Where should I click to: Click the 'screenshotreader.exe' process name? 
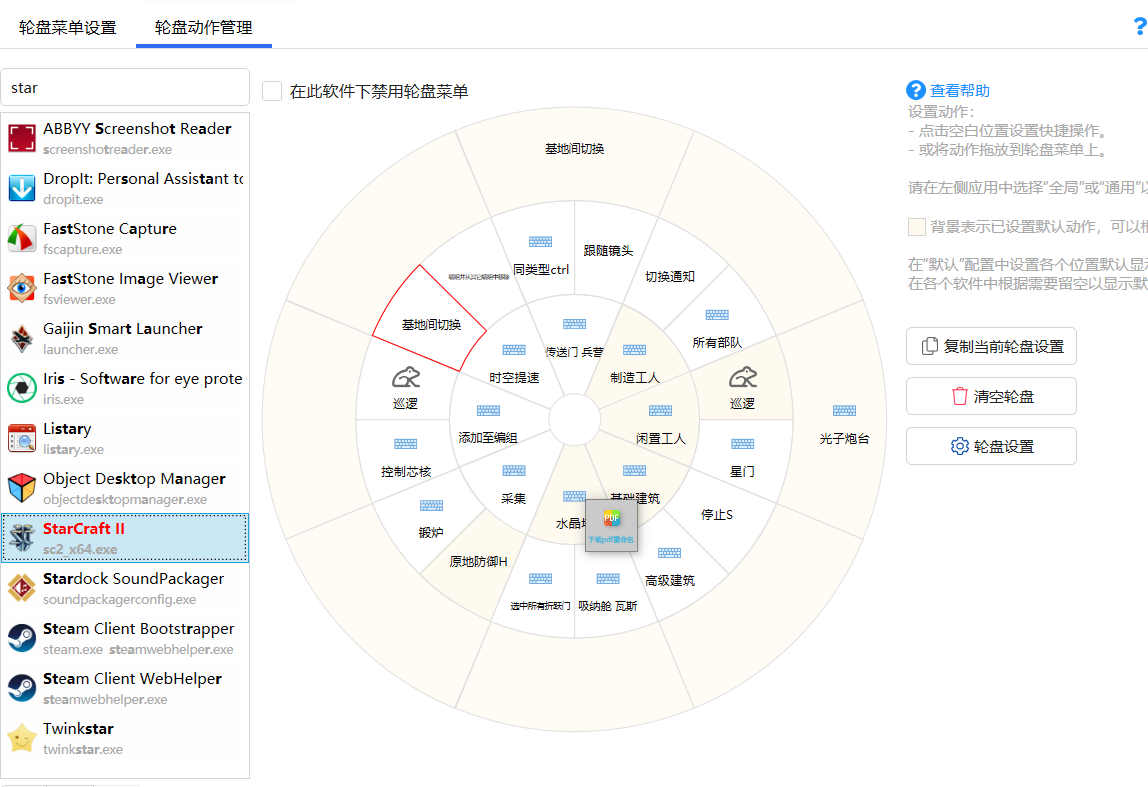tap(108, 149)
